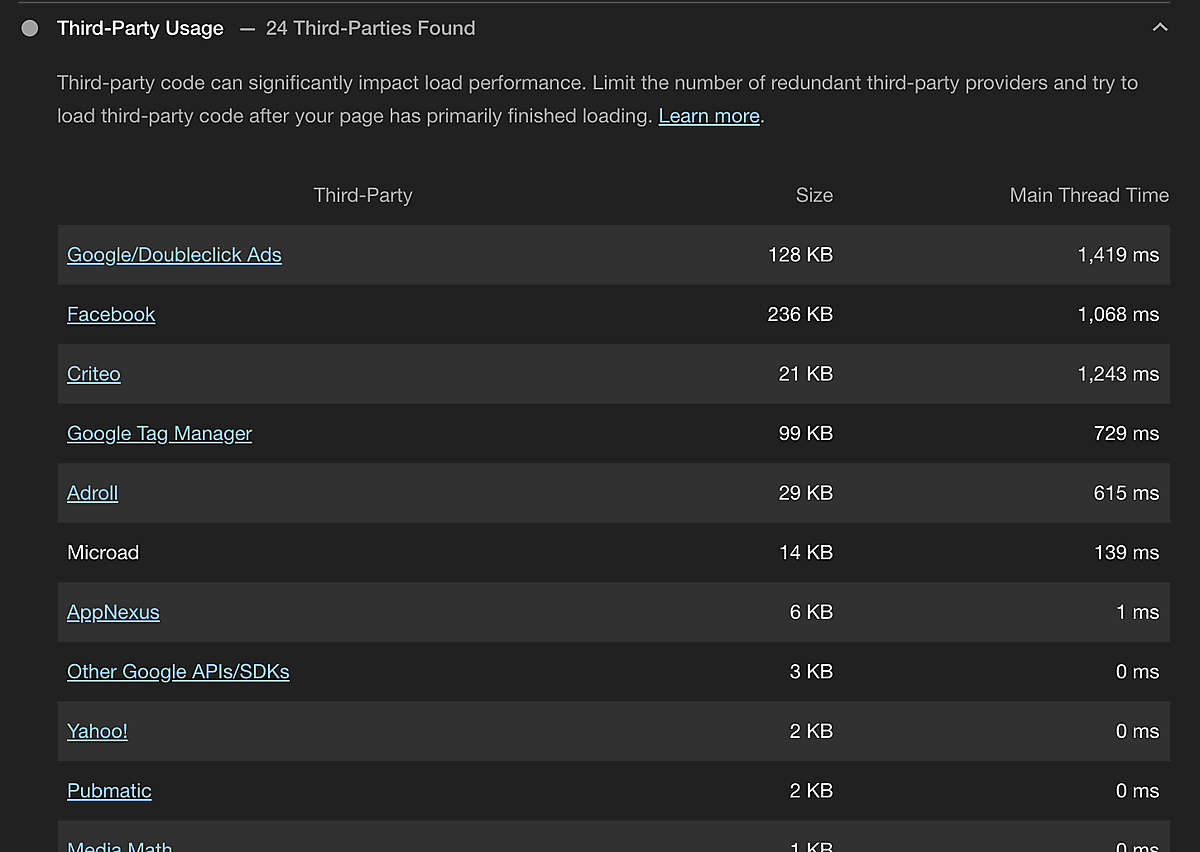Viewport: 1200px width, 852px height.
Task: Open the Pubmatic link
Action: pyautogui.click(x=109, y=791)
